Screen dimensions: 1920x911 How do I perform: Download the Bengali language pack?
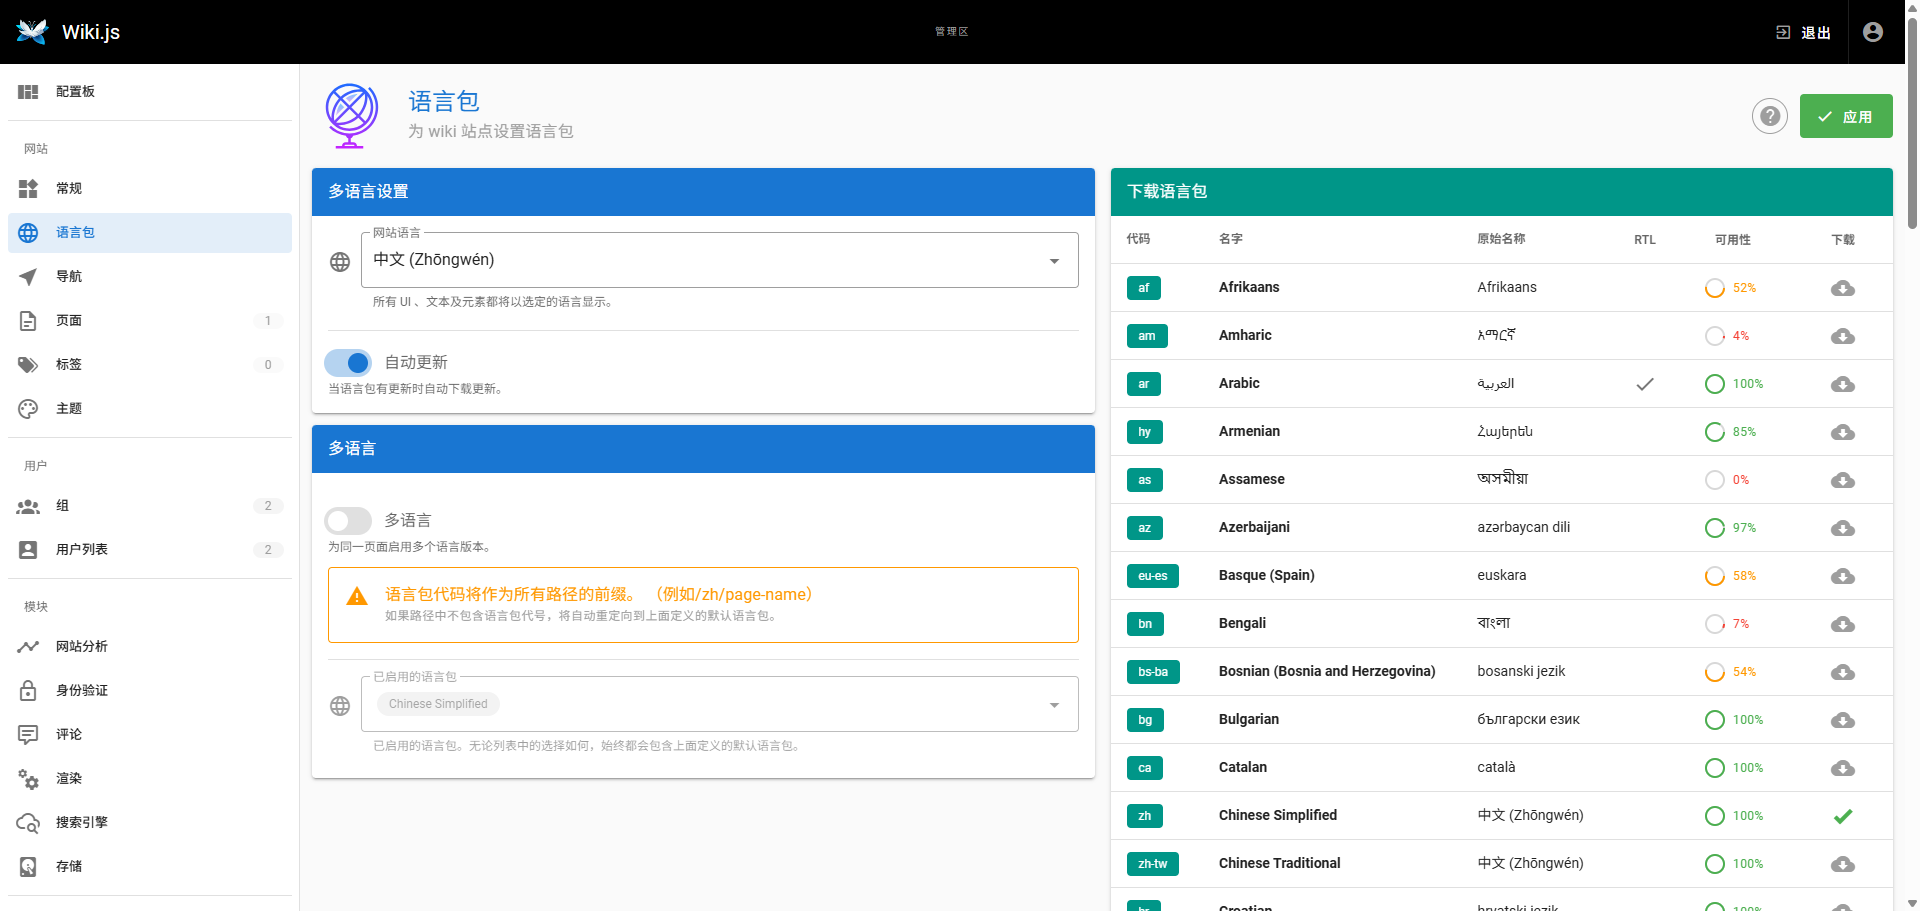tap(1843, 624)
